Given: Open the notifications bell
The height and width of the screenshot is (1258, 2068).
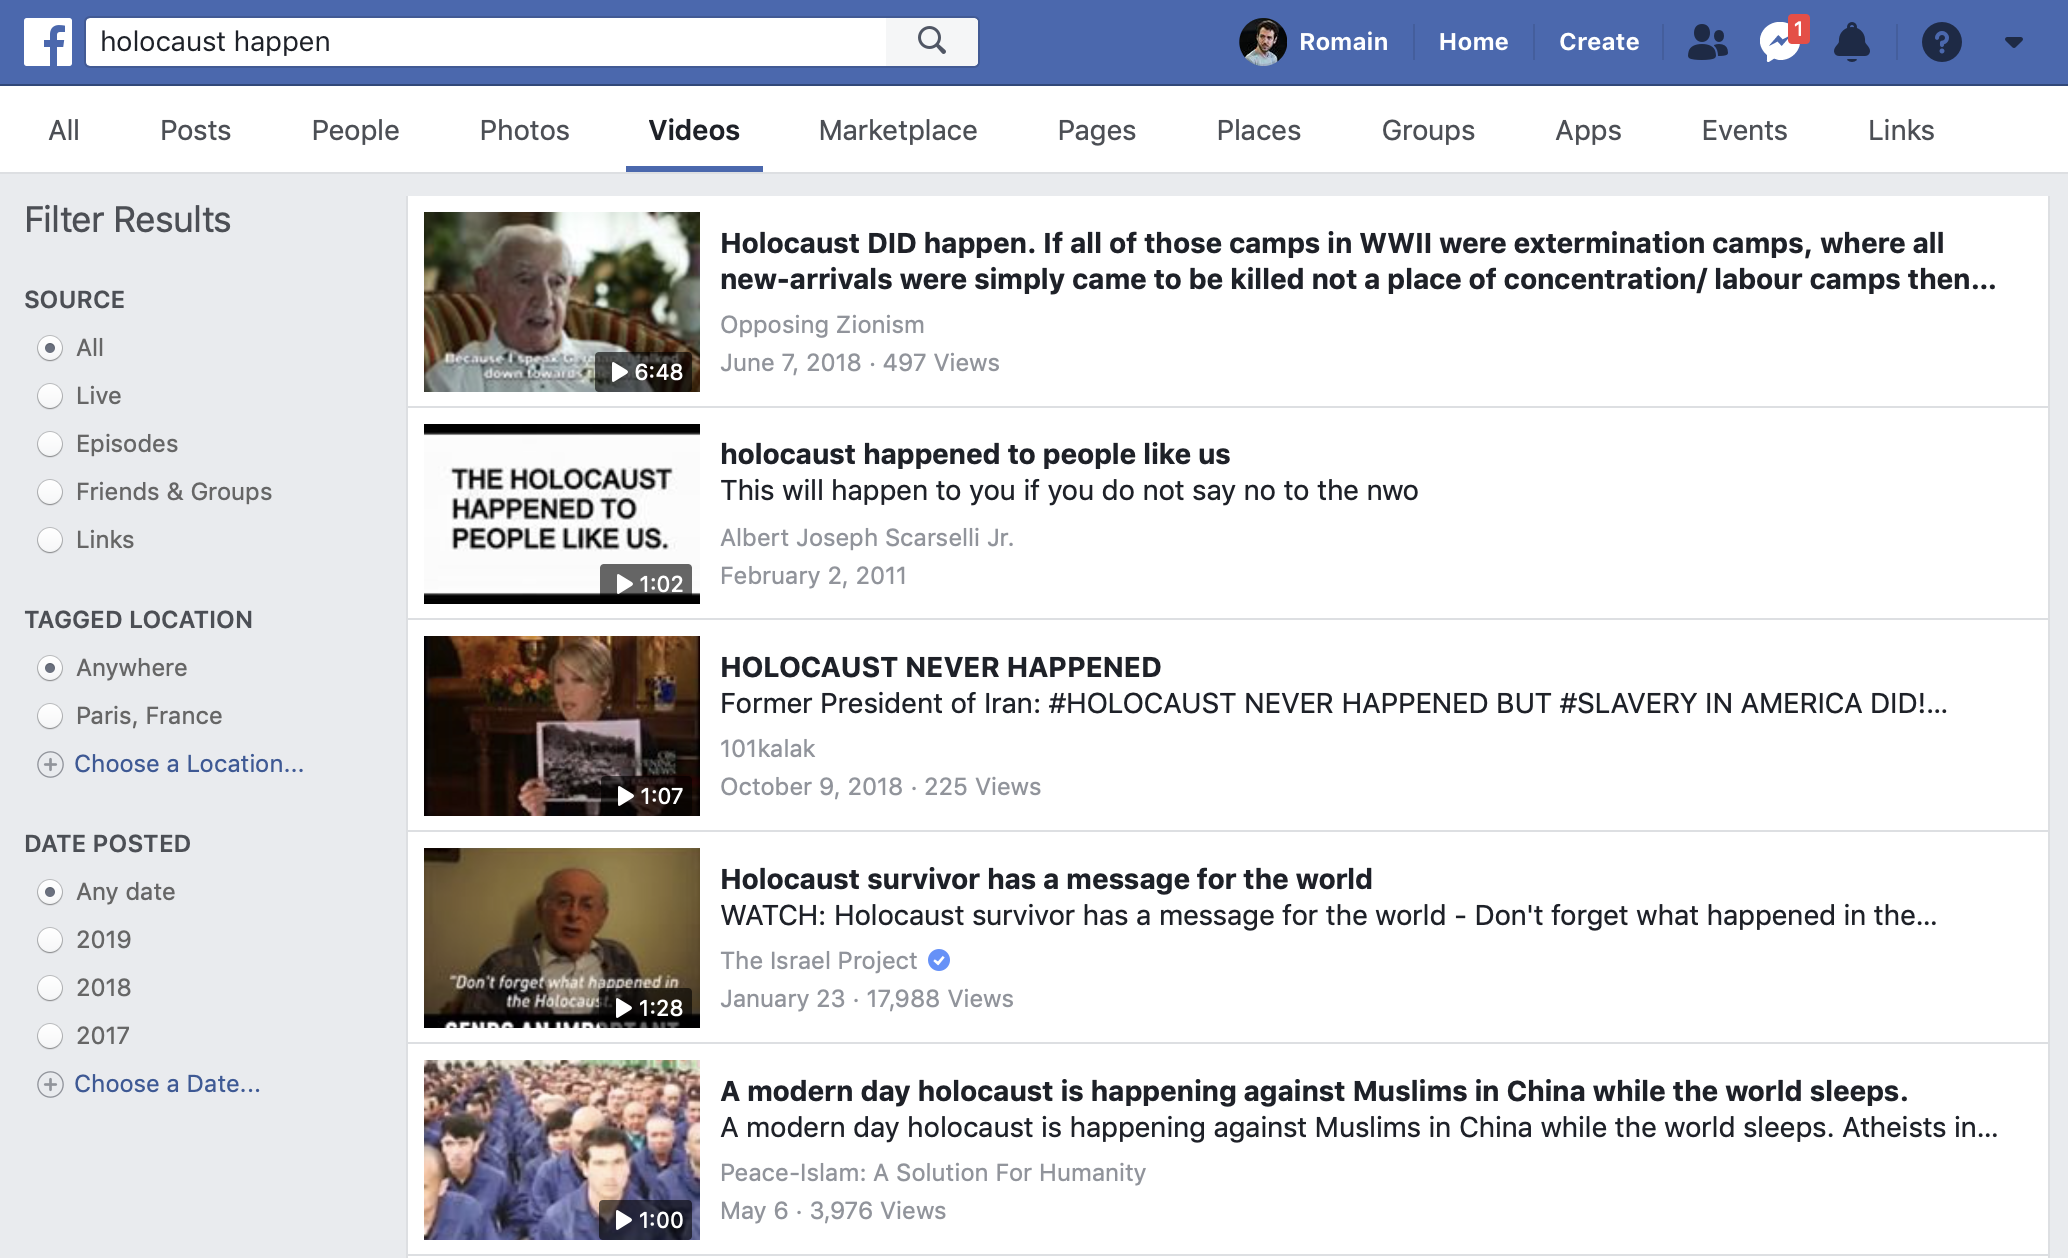Looking at the screenshot, I should click(1851, 42).
